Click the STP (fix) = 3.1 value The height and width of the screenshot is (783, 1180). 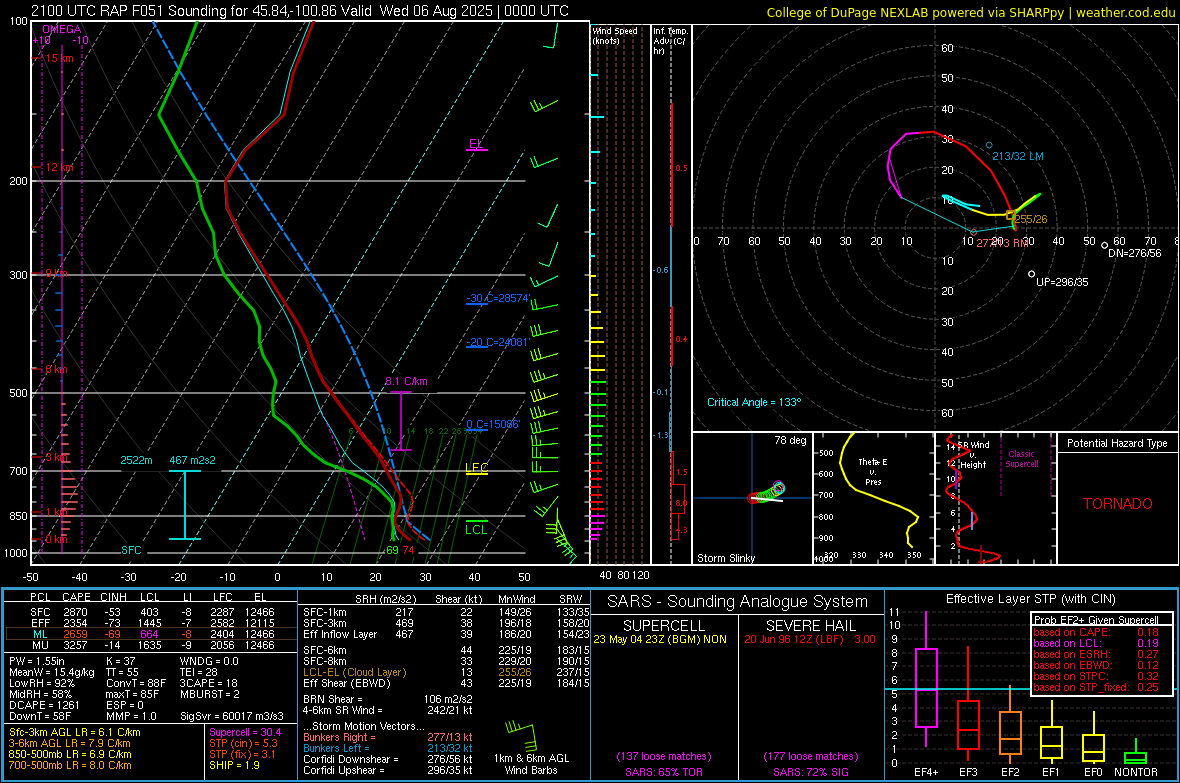pyautogui.click(x=242, y=754)
